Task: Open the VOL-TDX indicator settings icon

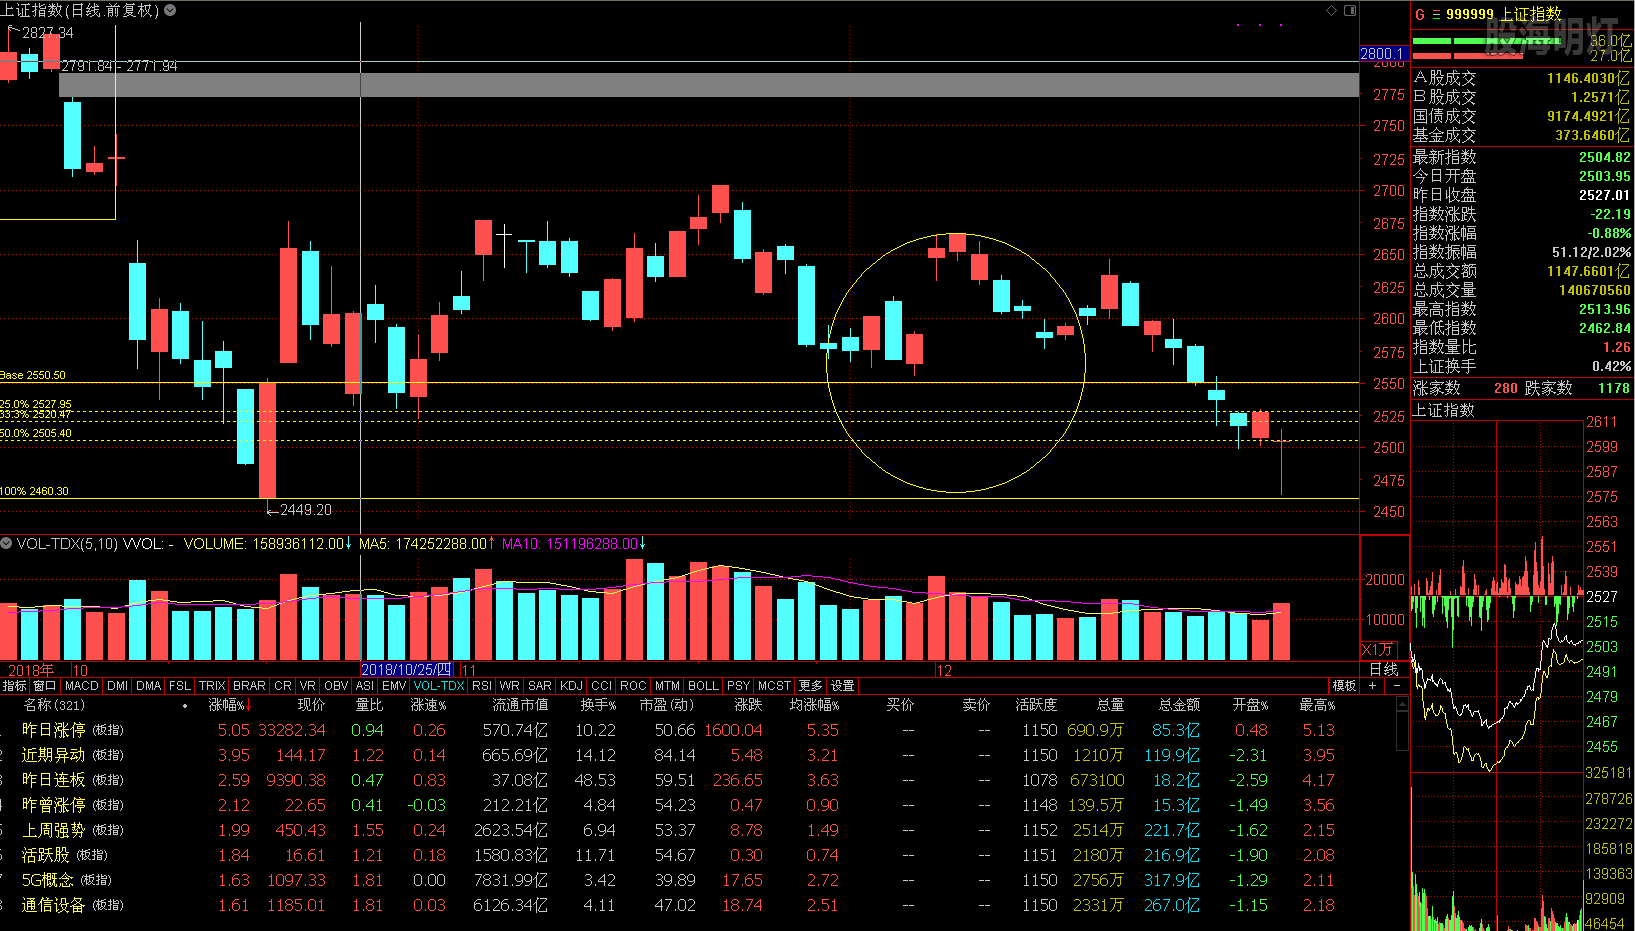Action: (6, 543)
